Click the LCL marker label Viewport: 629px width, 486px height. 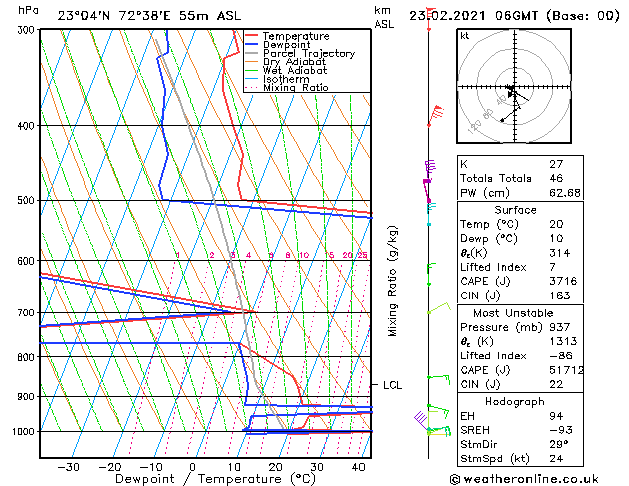pos(392,385)
